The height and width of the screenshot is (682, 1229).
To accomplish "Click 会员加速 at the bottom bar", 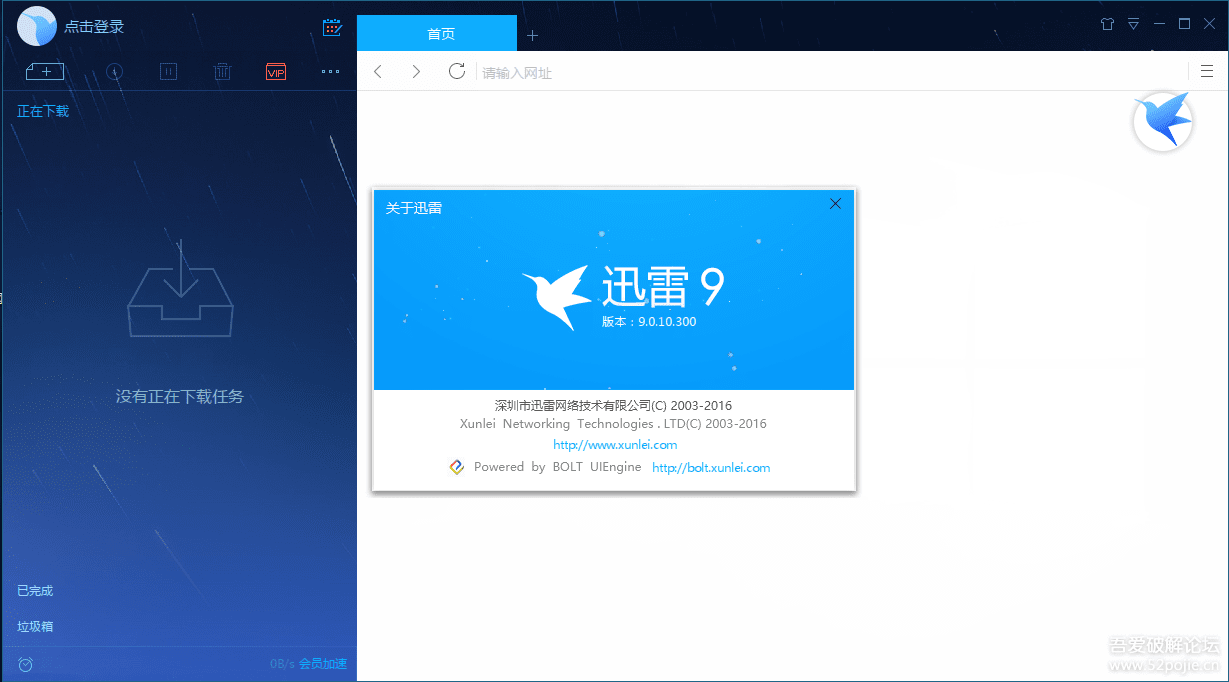I will point(321,663).
